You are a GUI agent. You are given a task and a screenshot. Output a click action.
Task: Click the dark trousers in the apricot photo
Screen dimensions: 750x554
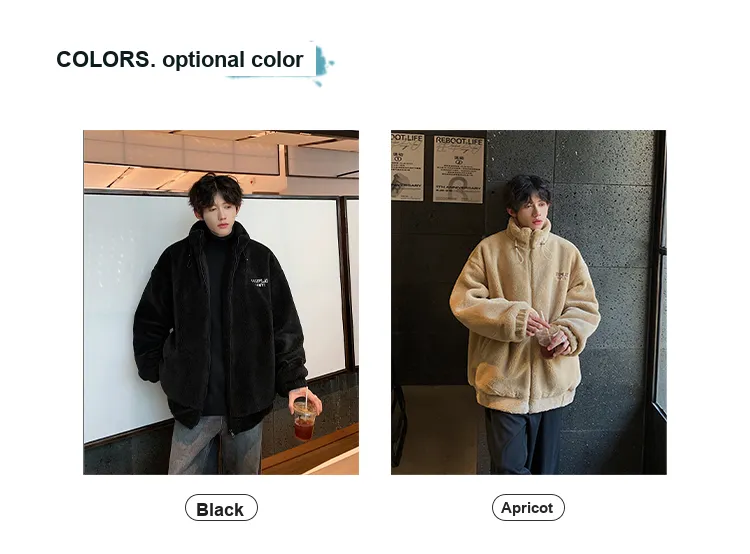click(523, 441)
